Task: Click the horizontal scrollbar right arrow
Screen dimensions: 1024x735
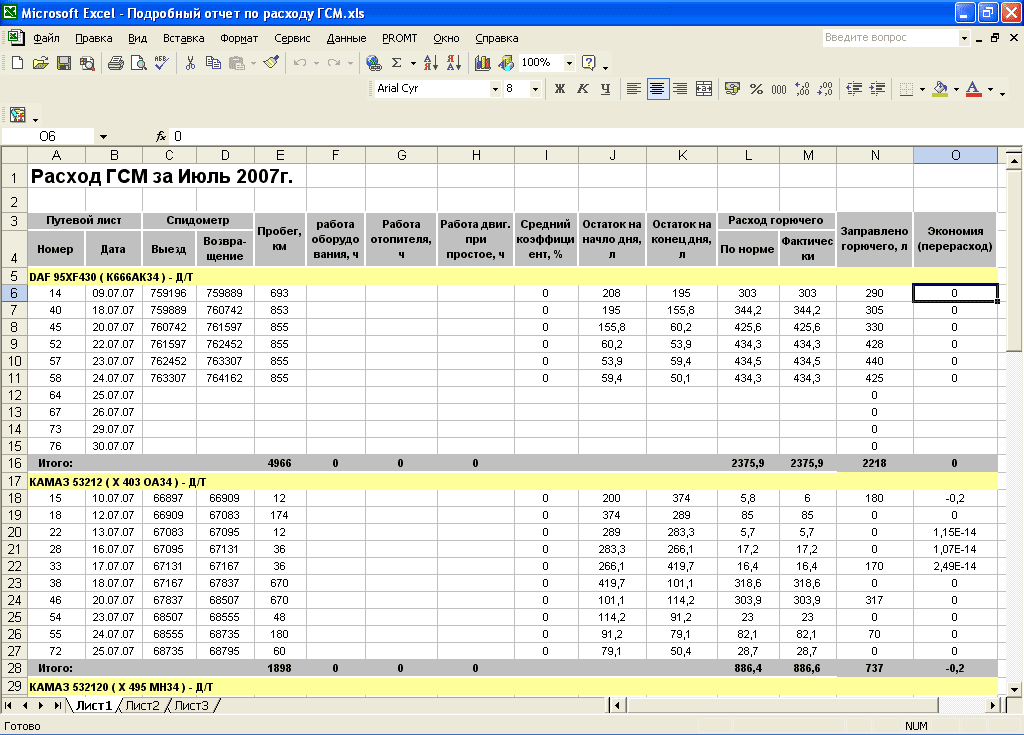Action: [993, 706]
